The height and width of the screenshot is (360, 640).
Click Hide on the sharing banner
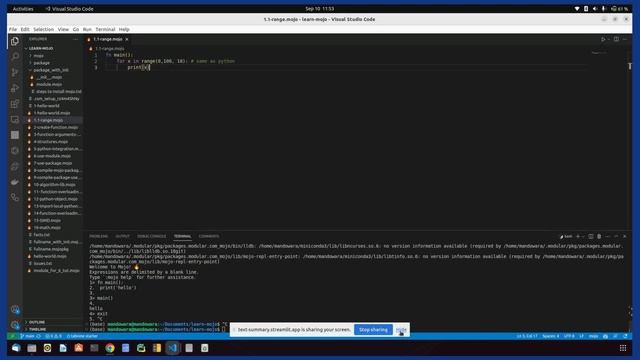pos(401,329)
